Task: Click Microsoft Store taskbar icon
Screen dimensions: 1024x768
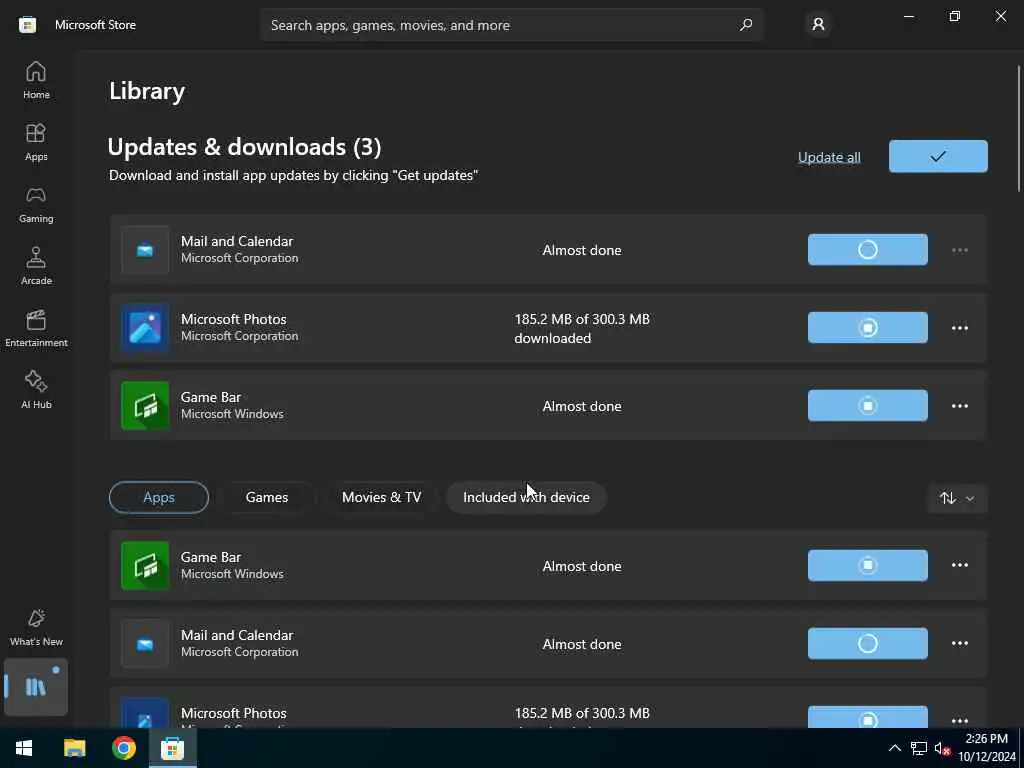Action: pyautogui.click(x=172, y=748)
